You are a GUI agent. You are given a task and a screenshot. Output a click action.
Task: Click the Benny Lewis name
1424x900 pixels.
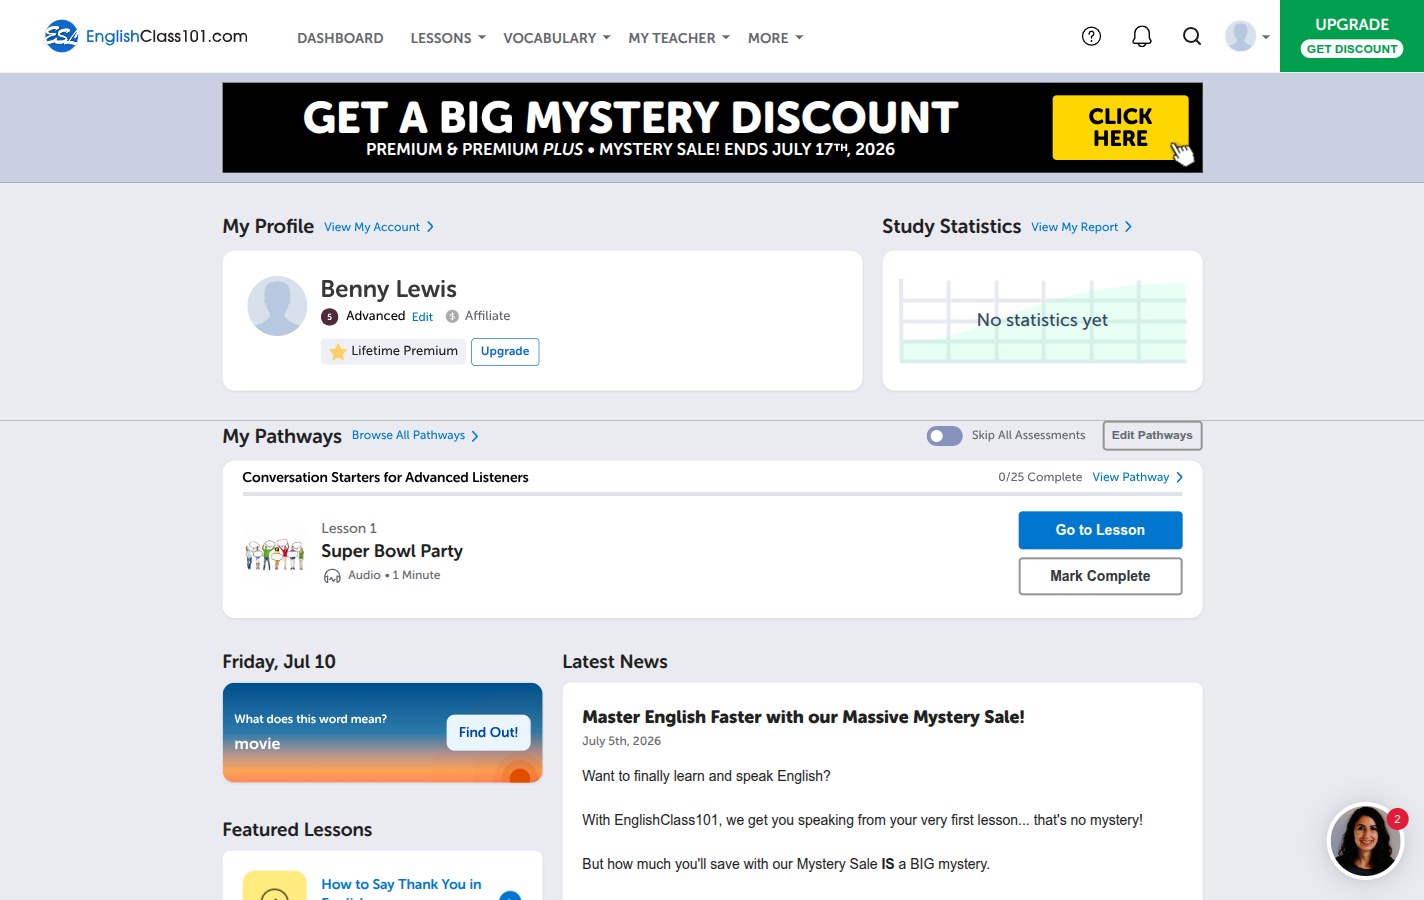[x=388, y=289]
